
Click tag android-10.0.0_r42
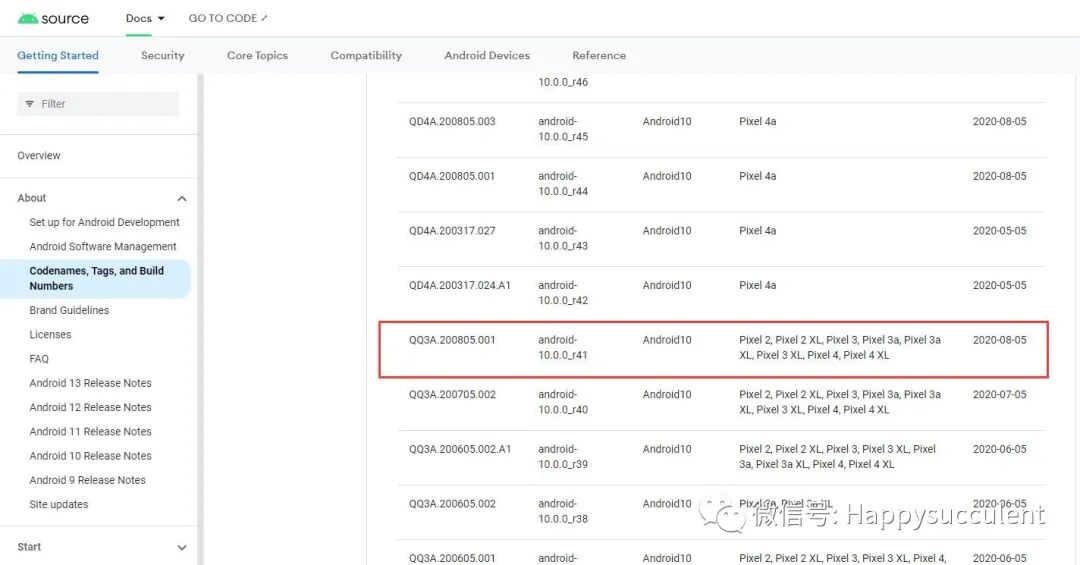point(563,293)
